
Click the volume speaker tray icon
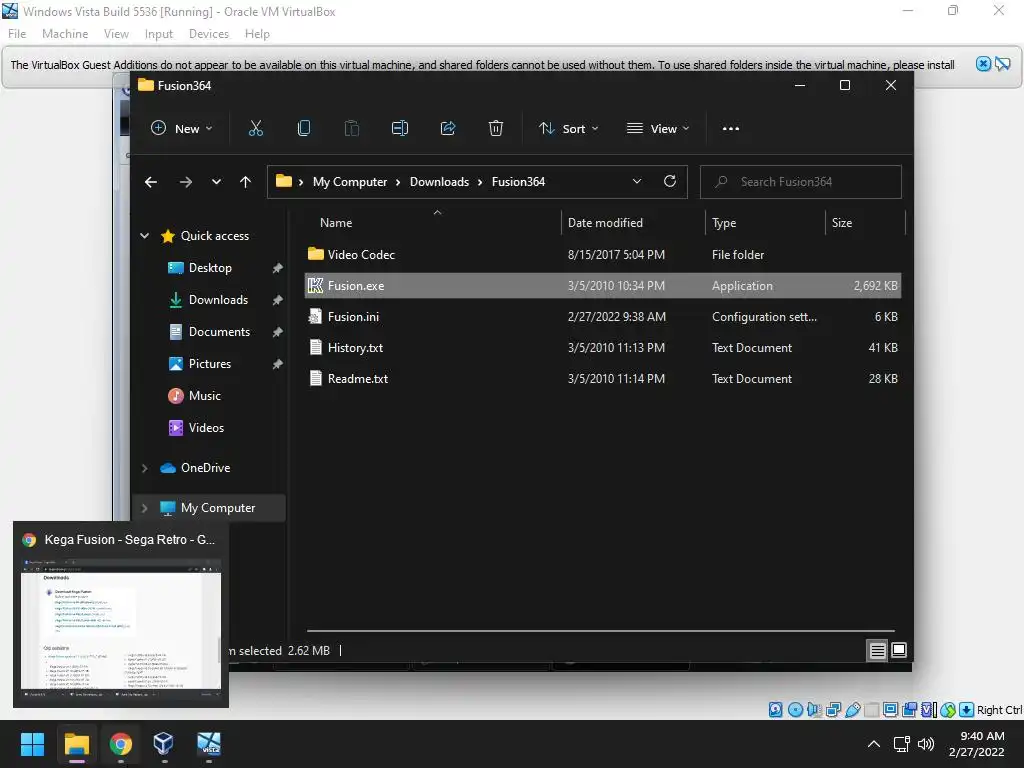[925, 744]
